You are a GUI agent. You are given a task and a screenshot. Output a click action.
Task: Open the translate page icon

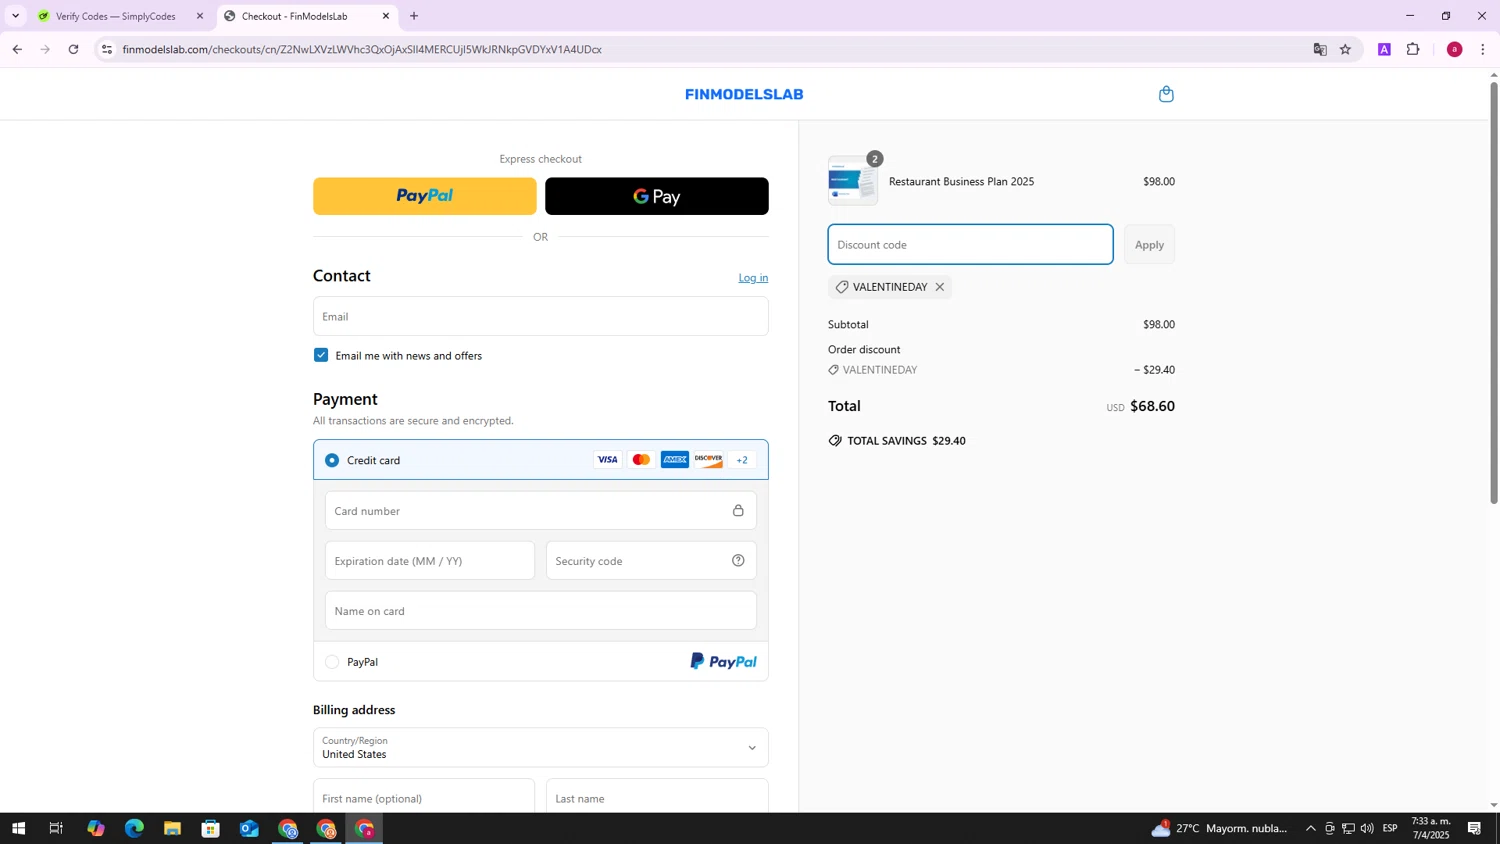click(1320, 49)
